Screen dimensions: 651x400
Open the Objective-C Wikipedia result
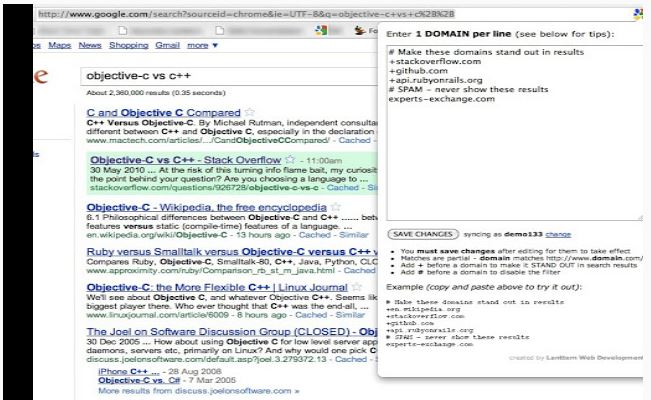point(207,207)
